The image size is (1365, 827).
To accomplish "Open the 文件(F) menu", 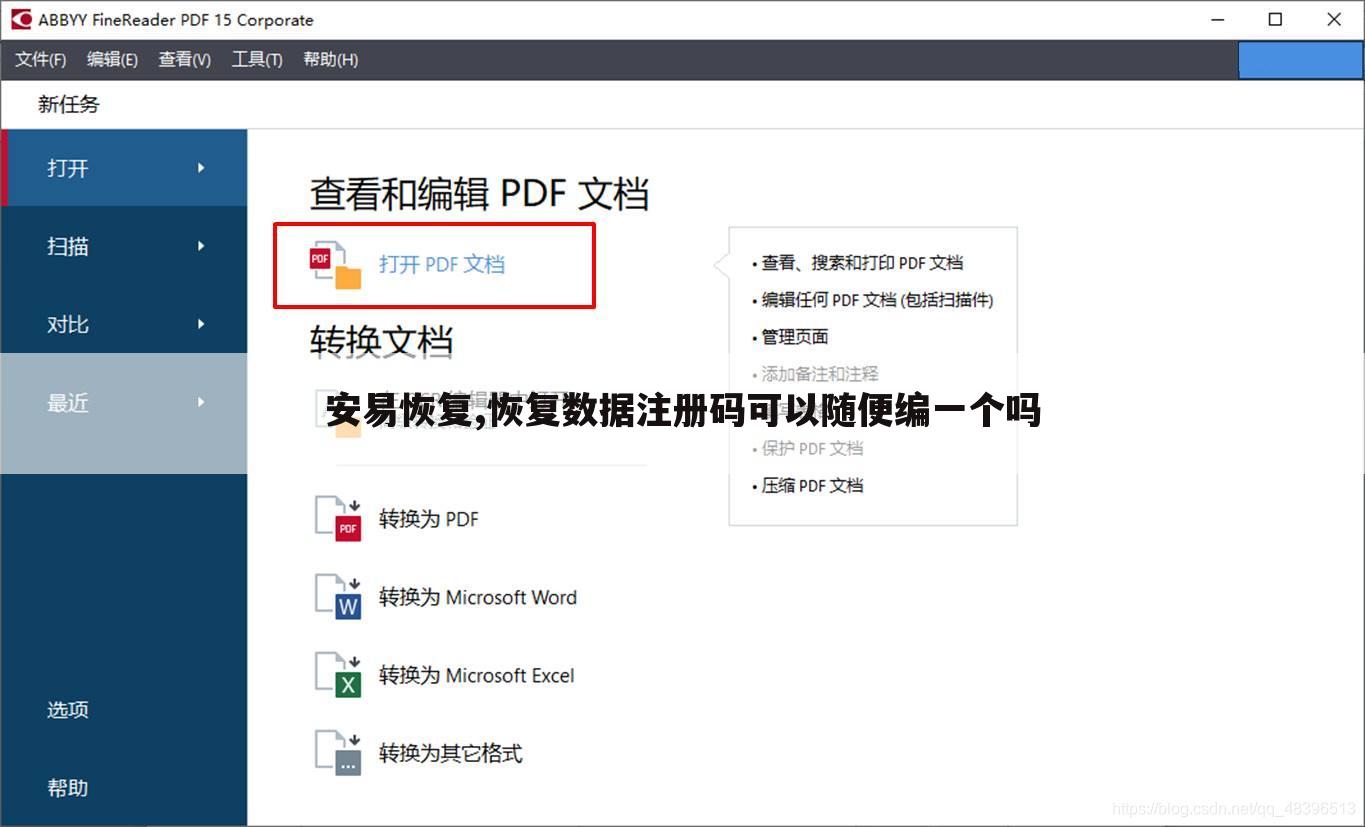I will pos(40,60).
